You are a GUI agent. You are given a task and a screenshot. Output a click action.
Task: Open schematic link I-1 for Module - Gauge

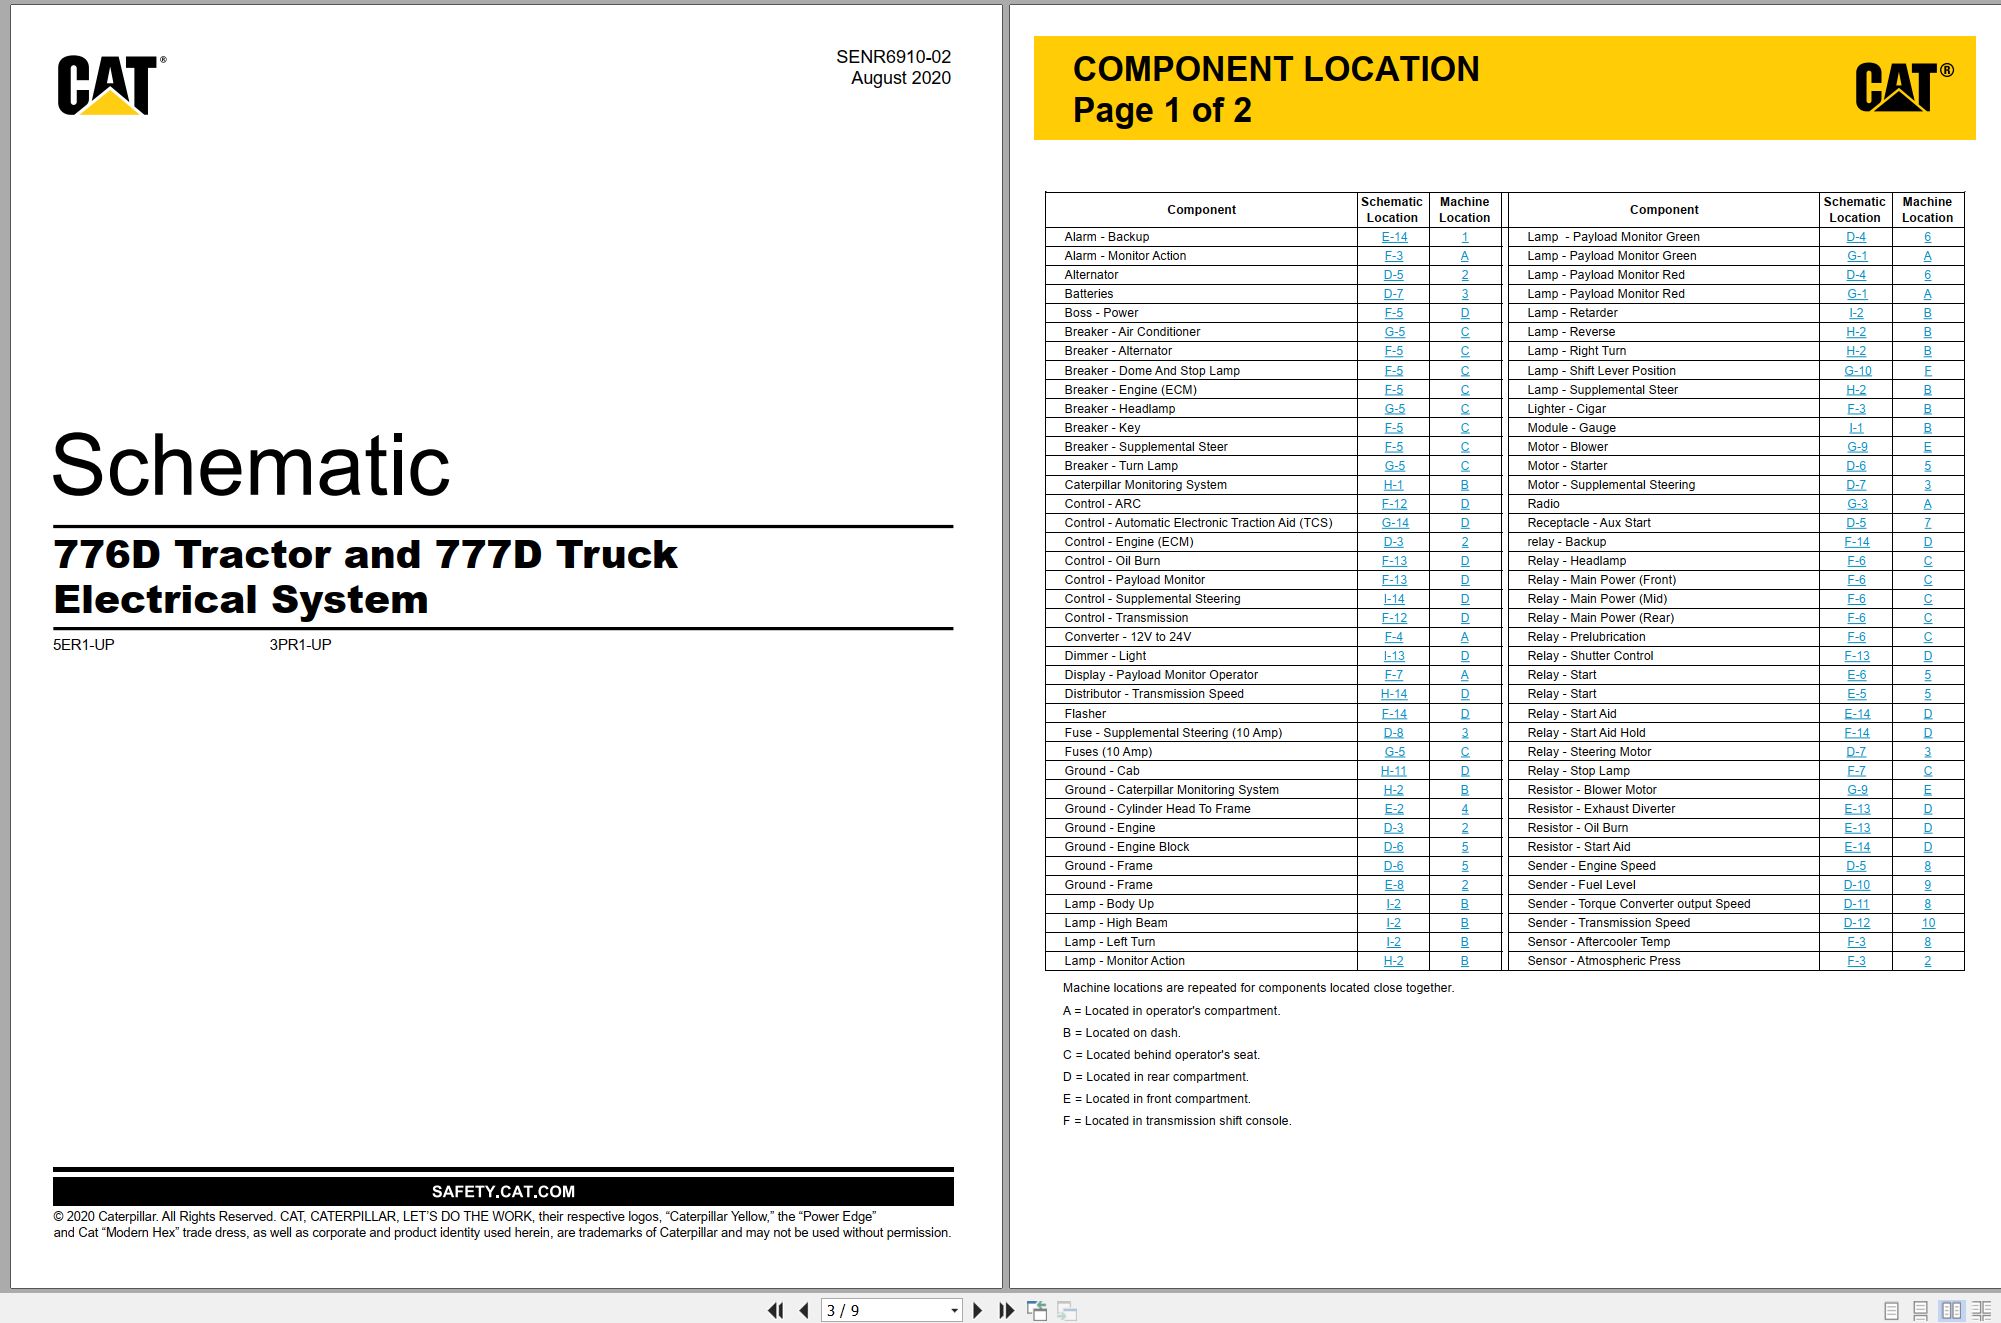point(1856,428)
